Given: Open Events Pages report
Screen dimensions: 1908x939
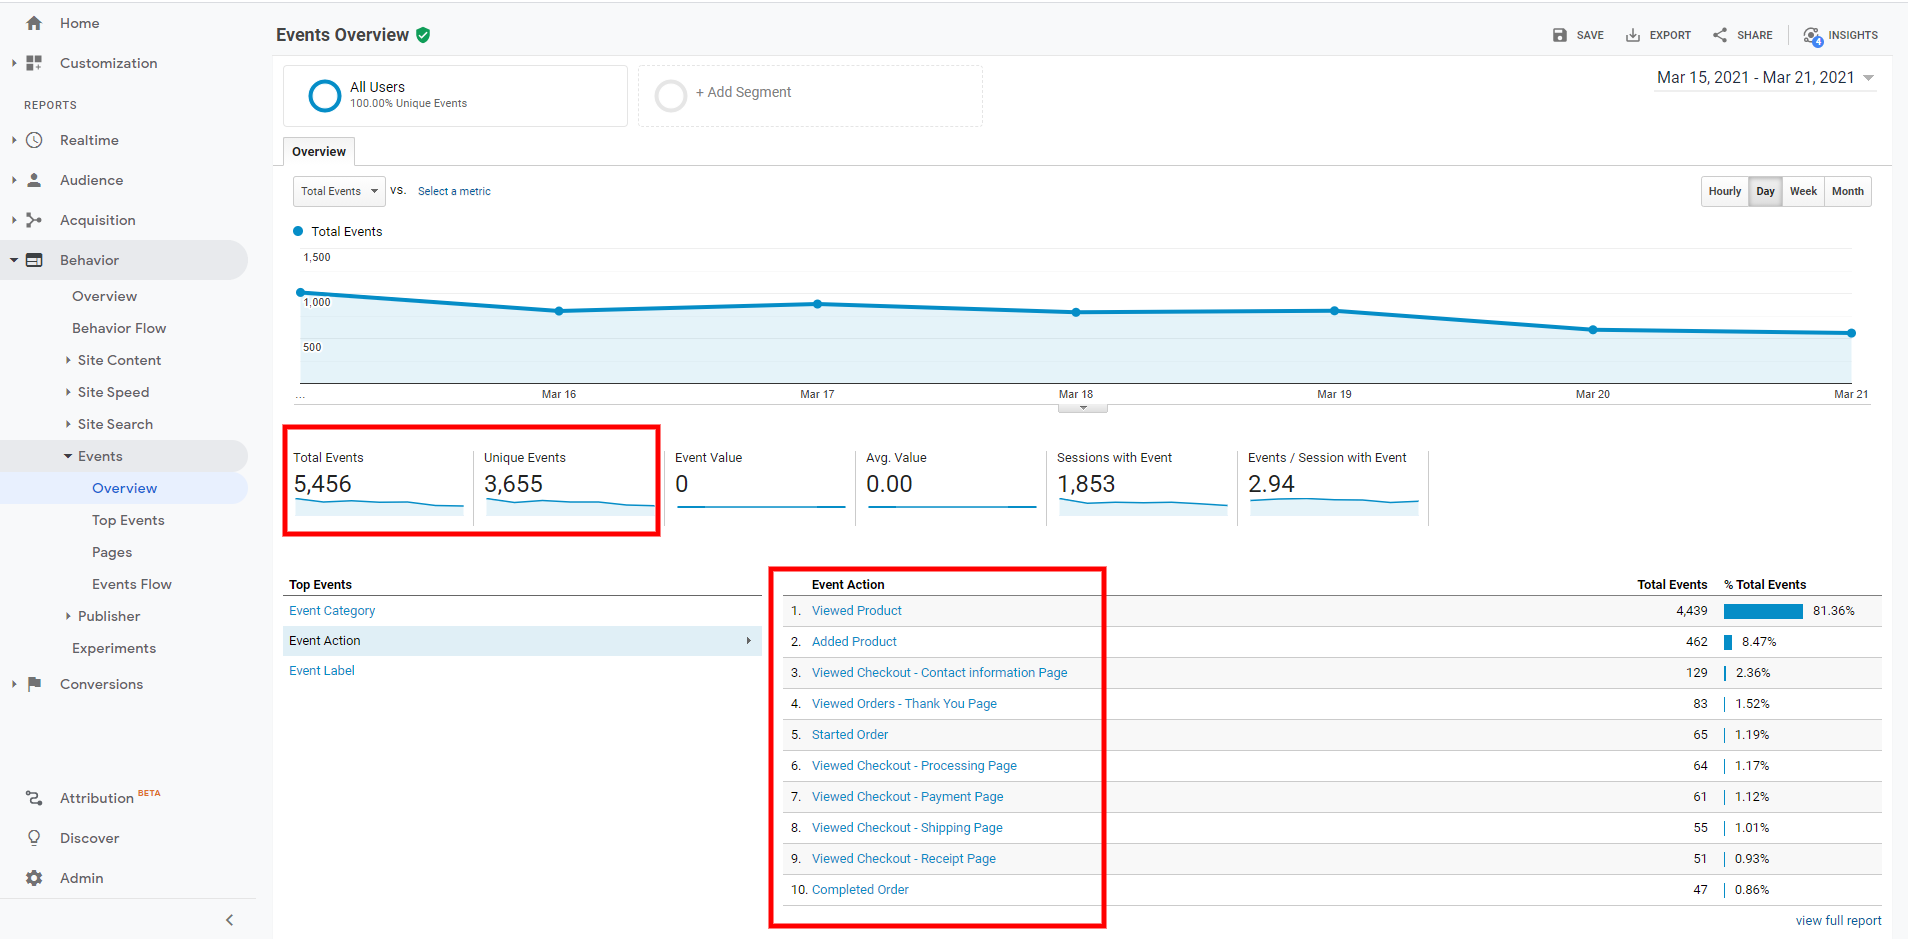Looking at the screenshot, I should click(x=112, y=552).
